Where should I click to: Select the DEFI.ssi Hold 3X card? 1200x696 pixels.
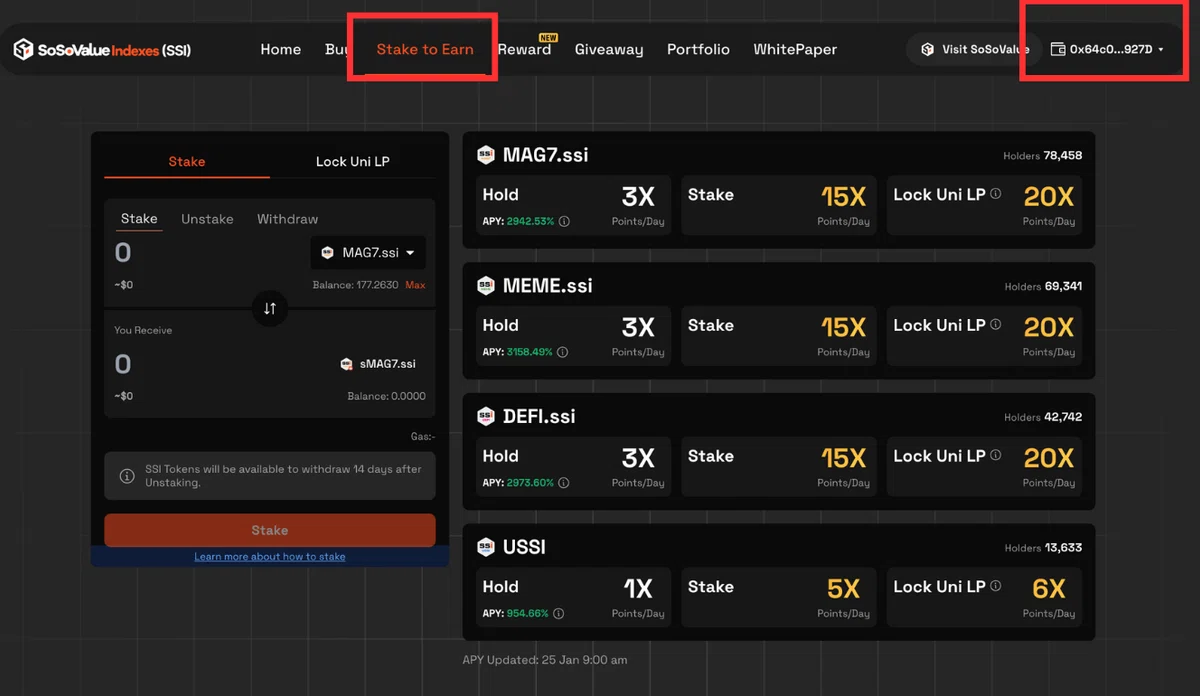[573, 467]
